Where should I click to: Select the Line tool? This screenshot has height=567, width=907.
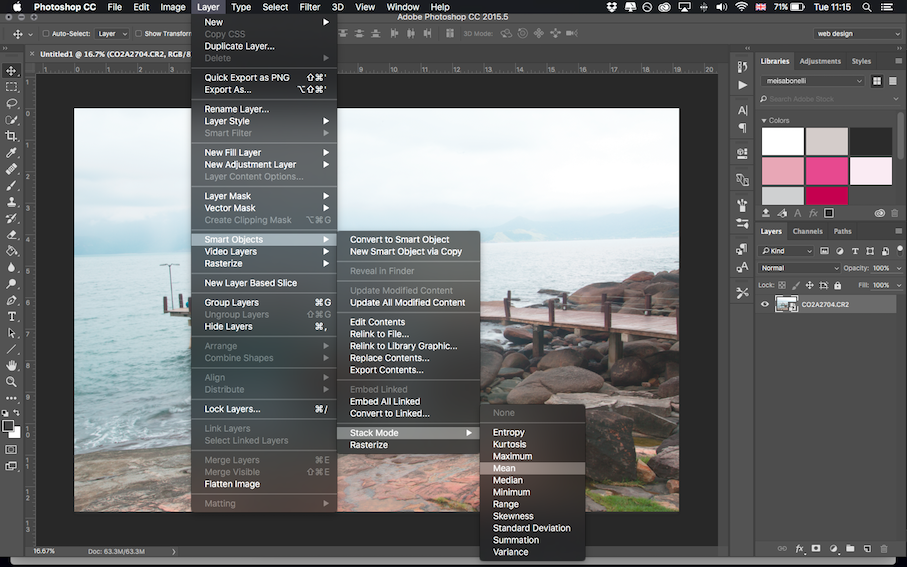(11, 349)
